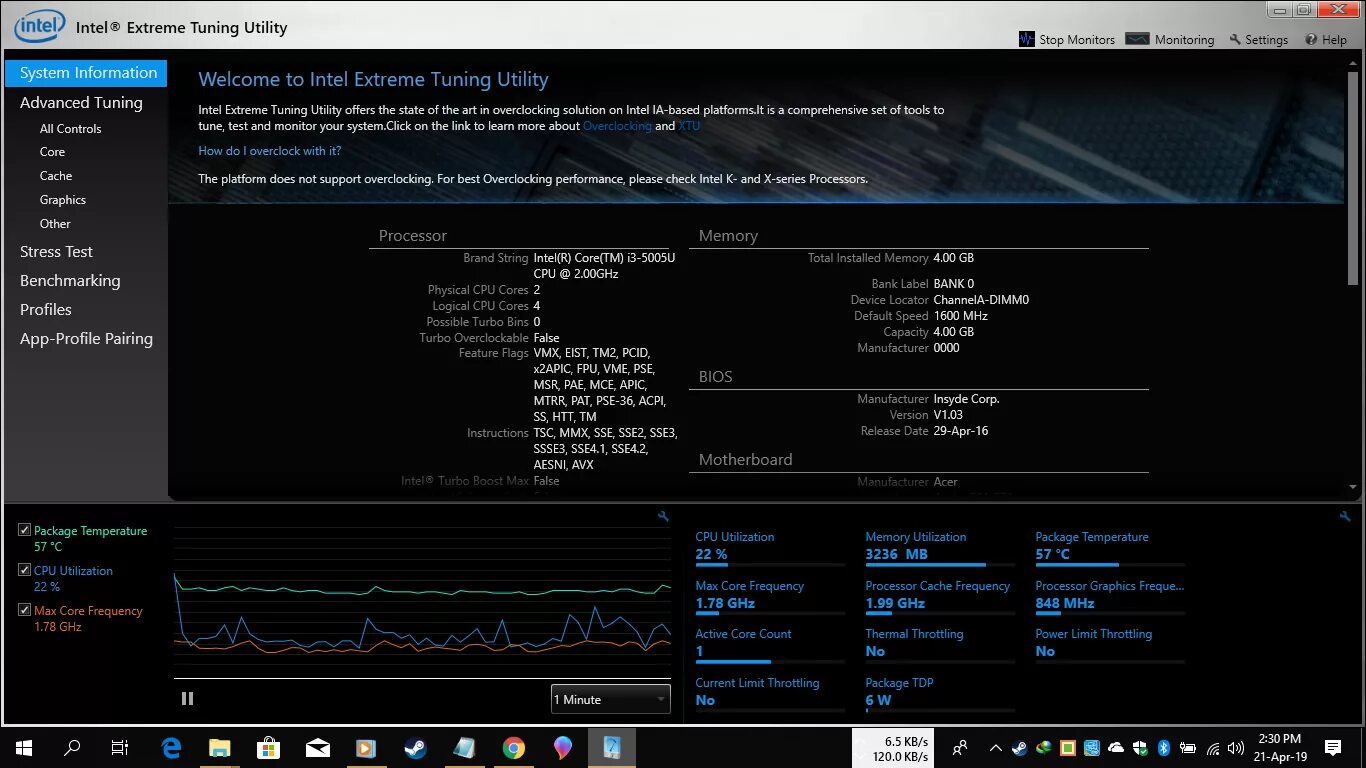1366x768 pixels.
Task: Click Intel XTU taskbar icon
Action: 611,748
